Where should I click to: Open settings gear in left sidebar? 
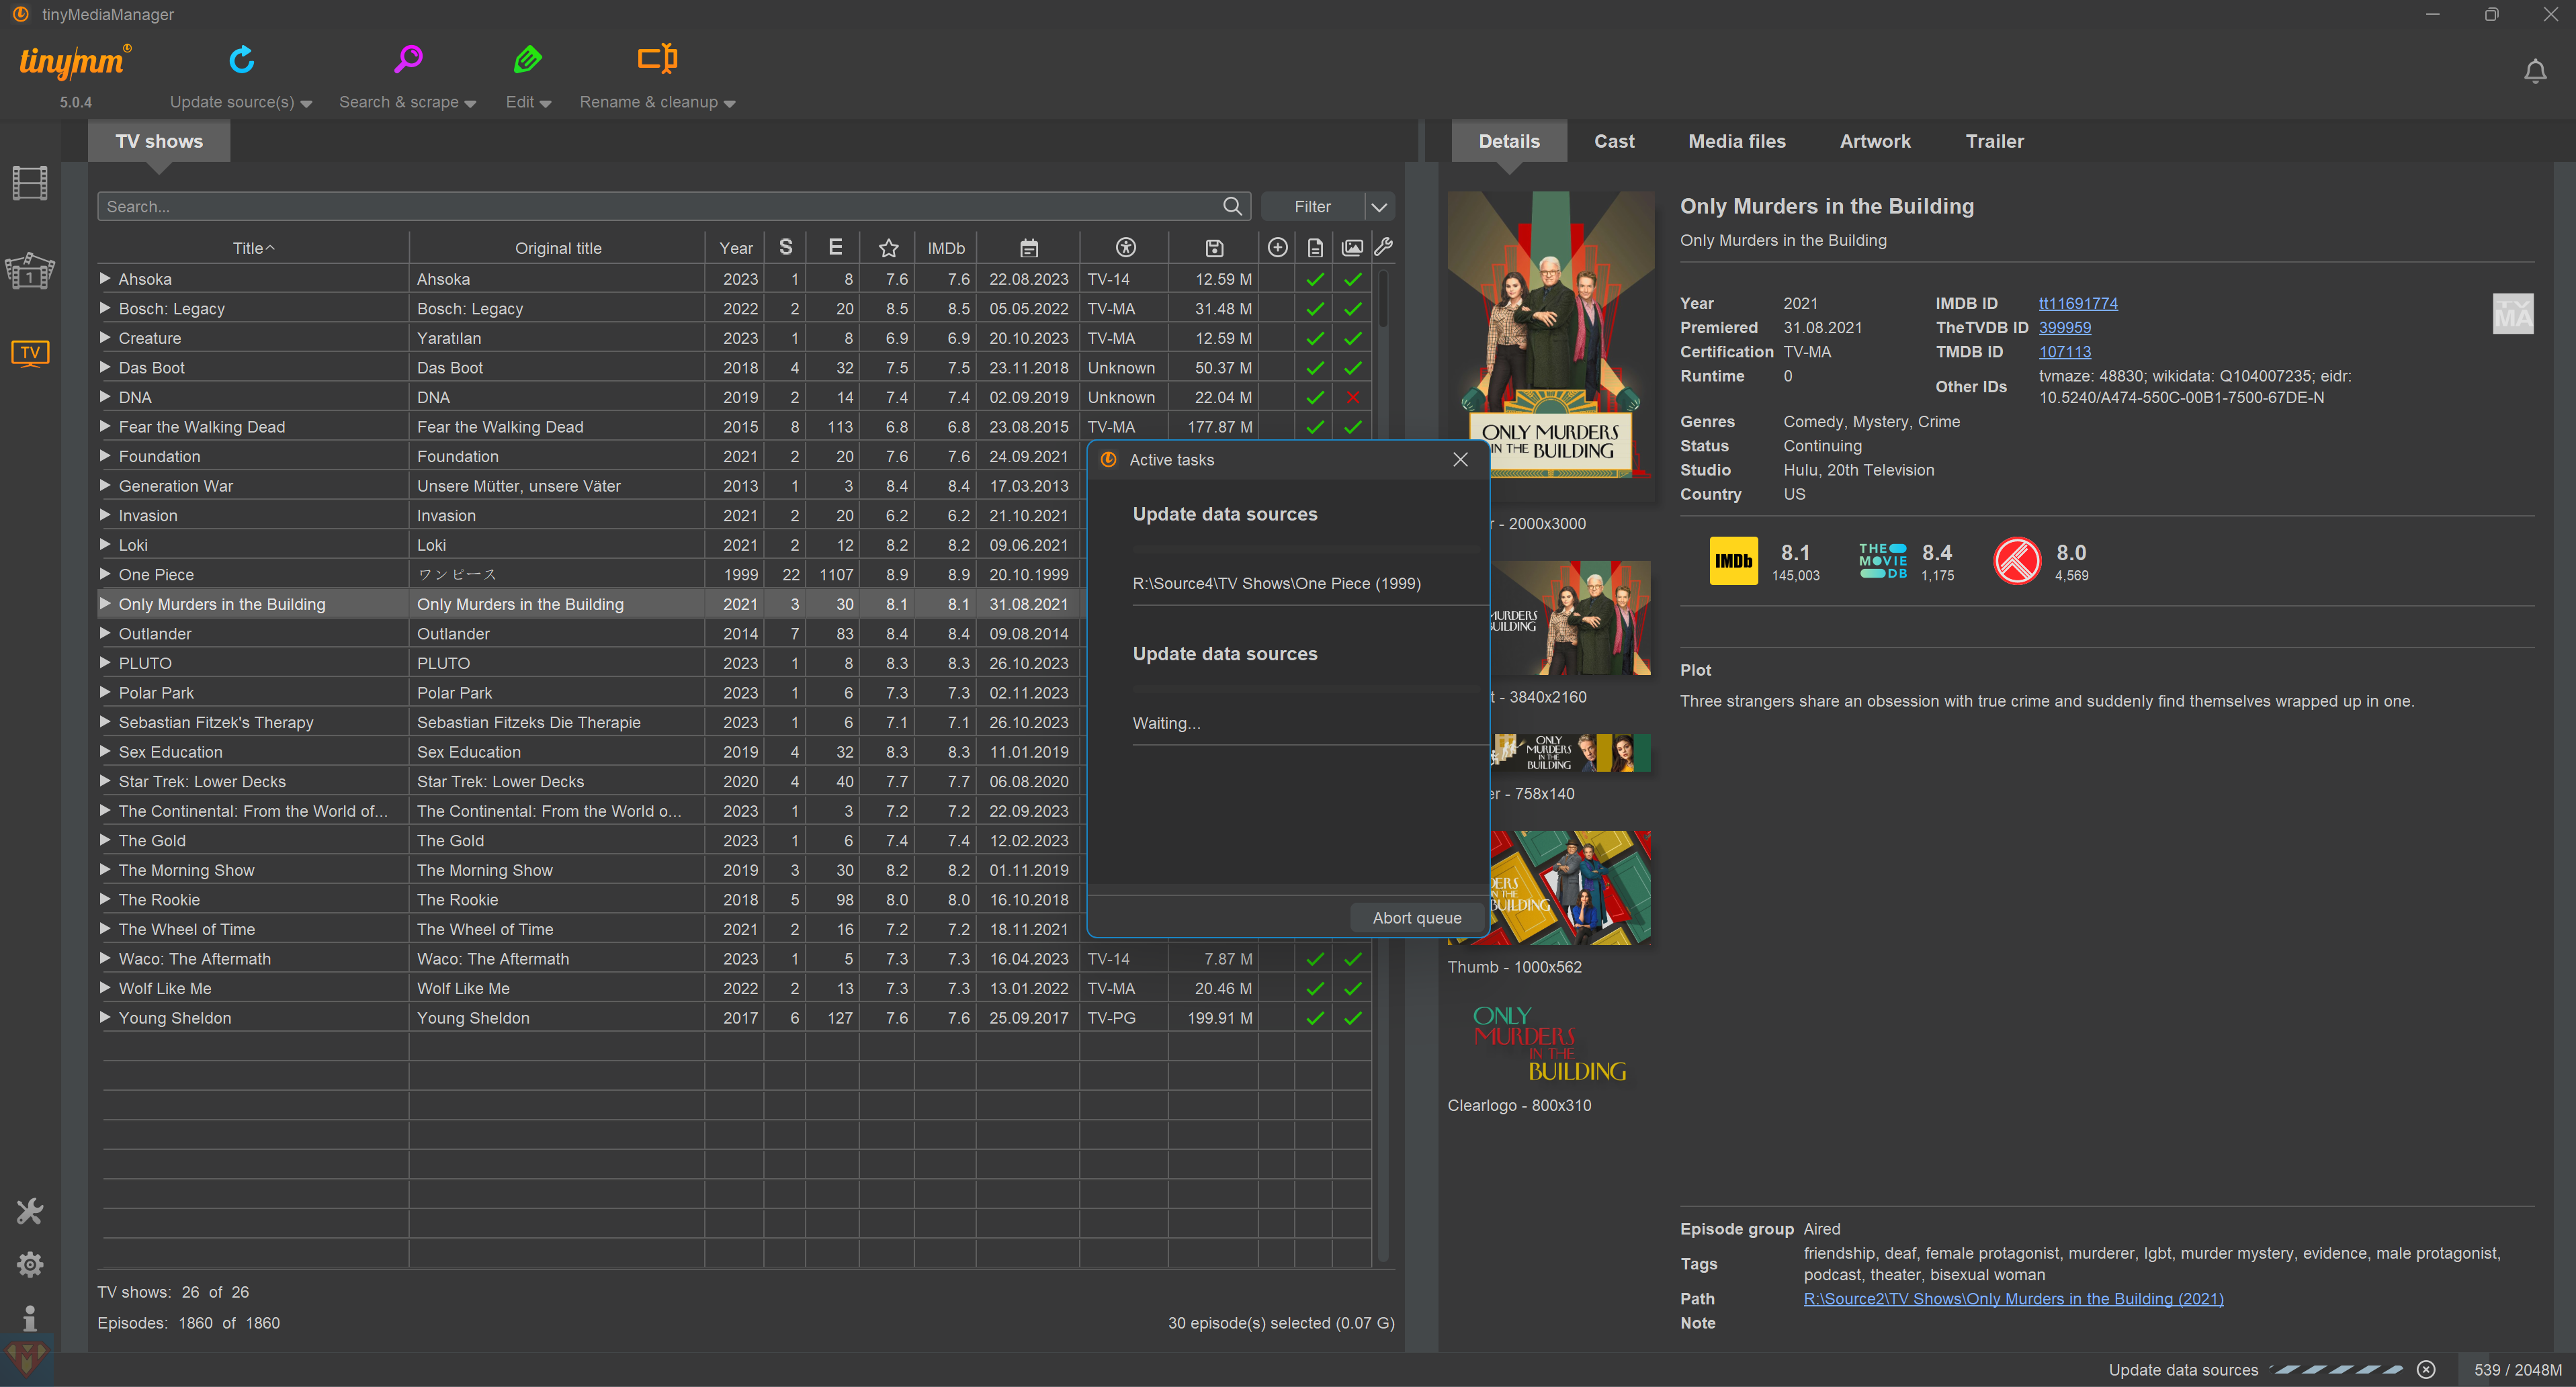pos(30,1265)
